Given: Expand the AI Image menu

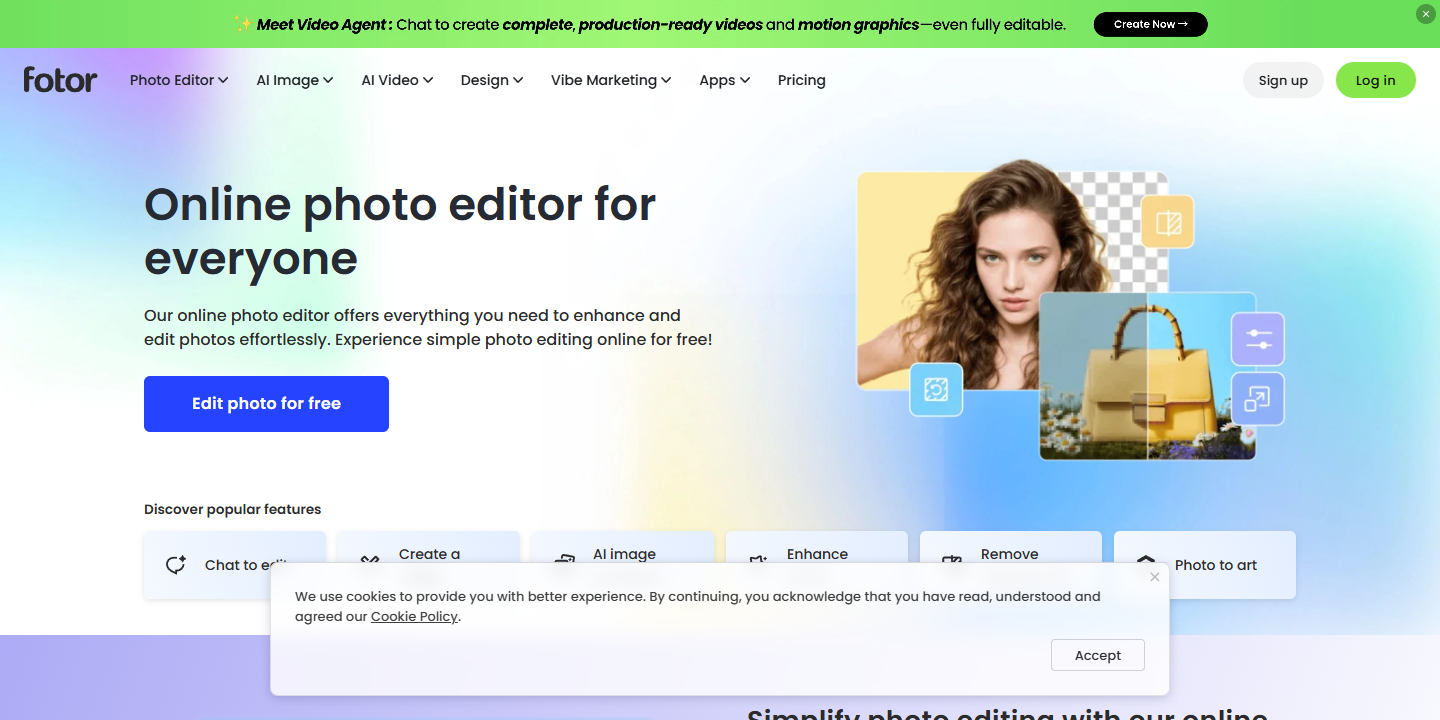Looking at the screenshot, I should (x=295, y=80).
